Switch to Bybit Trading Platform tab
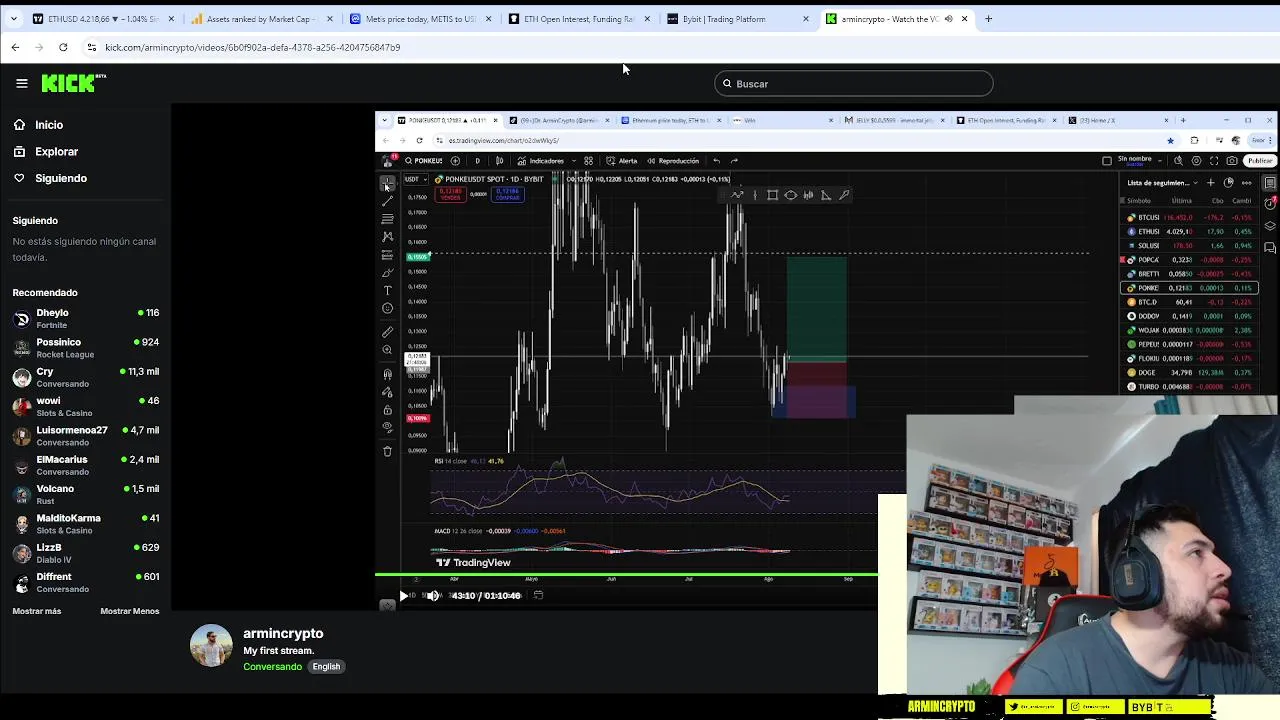The image size is (1280, 720). click(736, 19)
